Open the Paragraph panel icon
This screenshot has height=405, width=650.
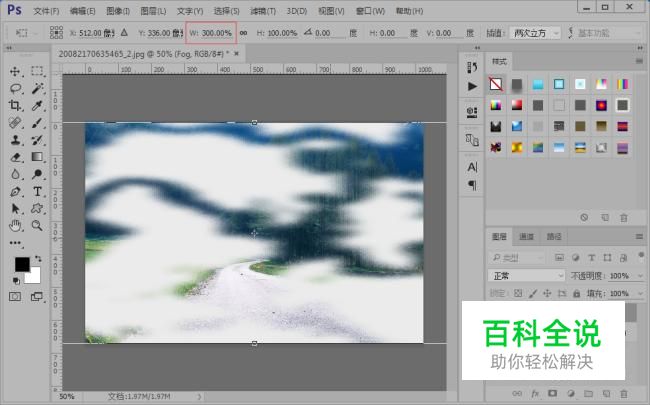pos(472,185)
